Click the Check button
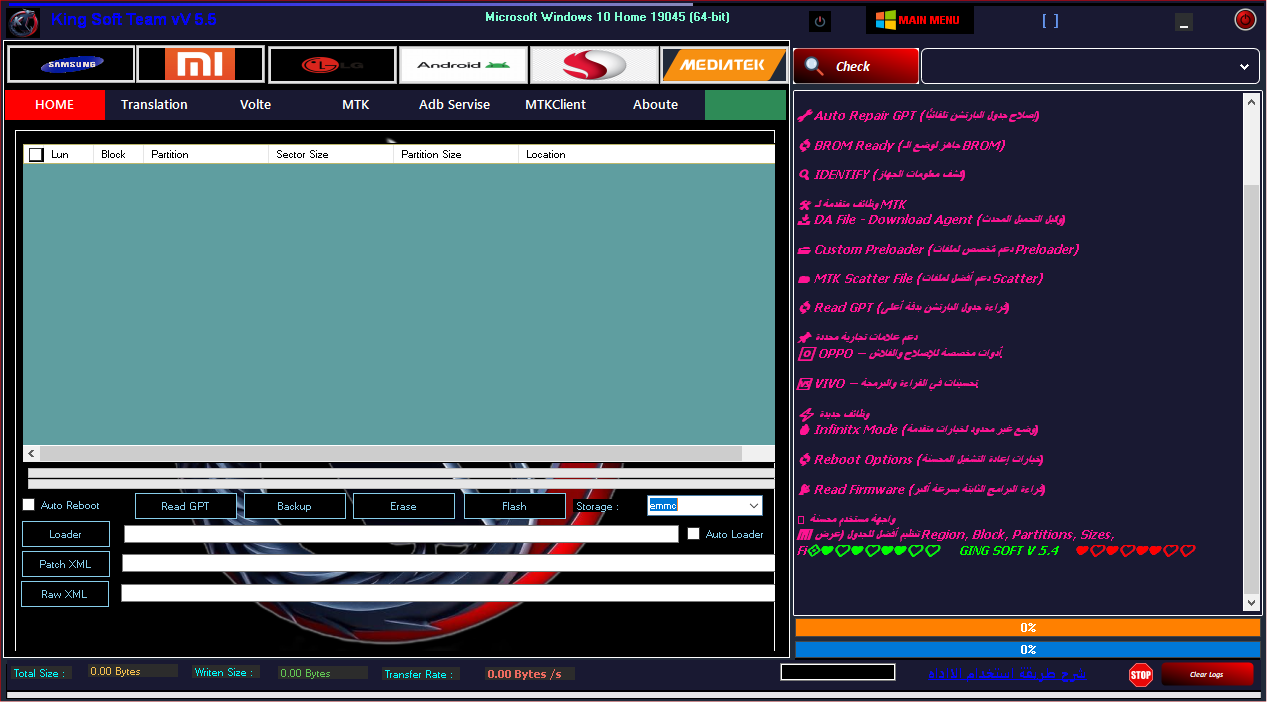Screen dimensions: 1267x702 [856, 66]
